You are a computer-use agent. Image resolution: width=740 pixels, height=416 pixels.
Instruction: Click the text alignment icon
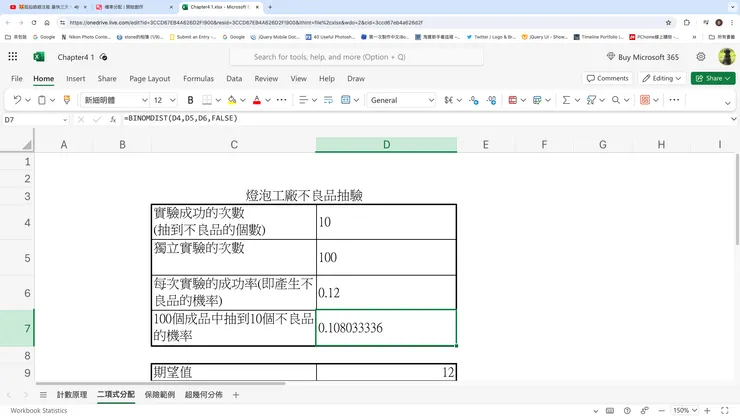[x=303, y=100]
